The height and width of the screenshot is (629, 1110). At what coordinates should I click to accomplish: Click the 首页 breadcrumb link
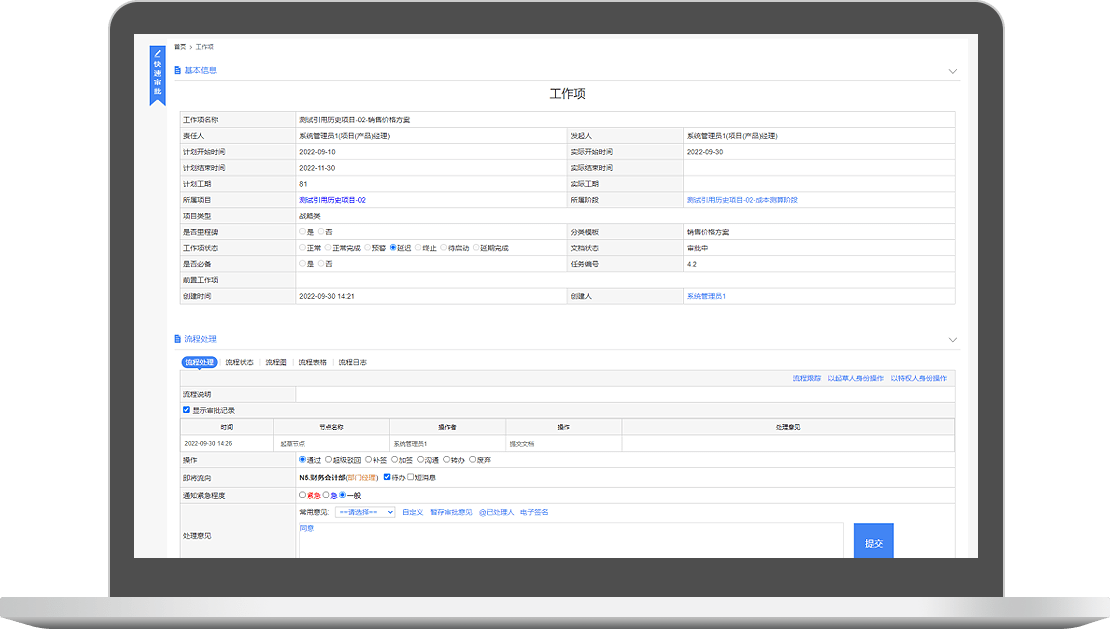coord(180,47)
